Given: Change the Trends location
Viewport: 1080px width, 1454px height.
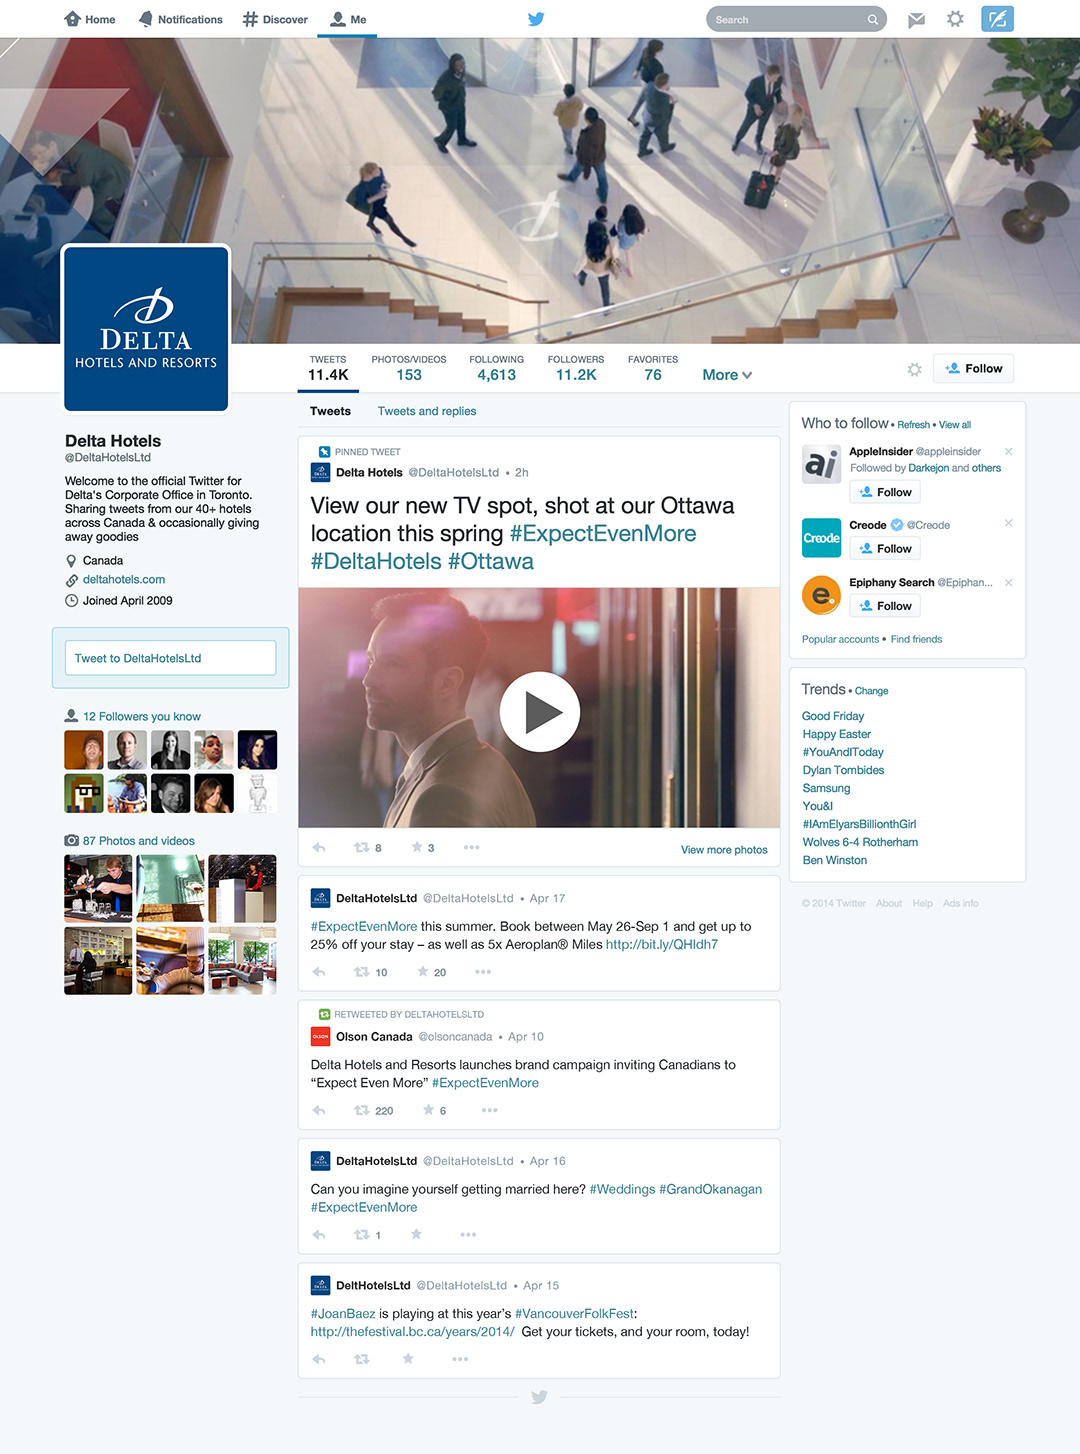Looking at the screenshot, I should (x=871, y=691).
